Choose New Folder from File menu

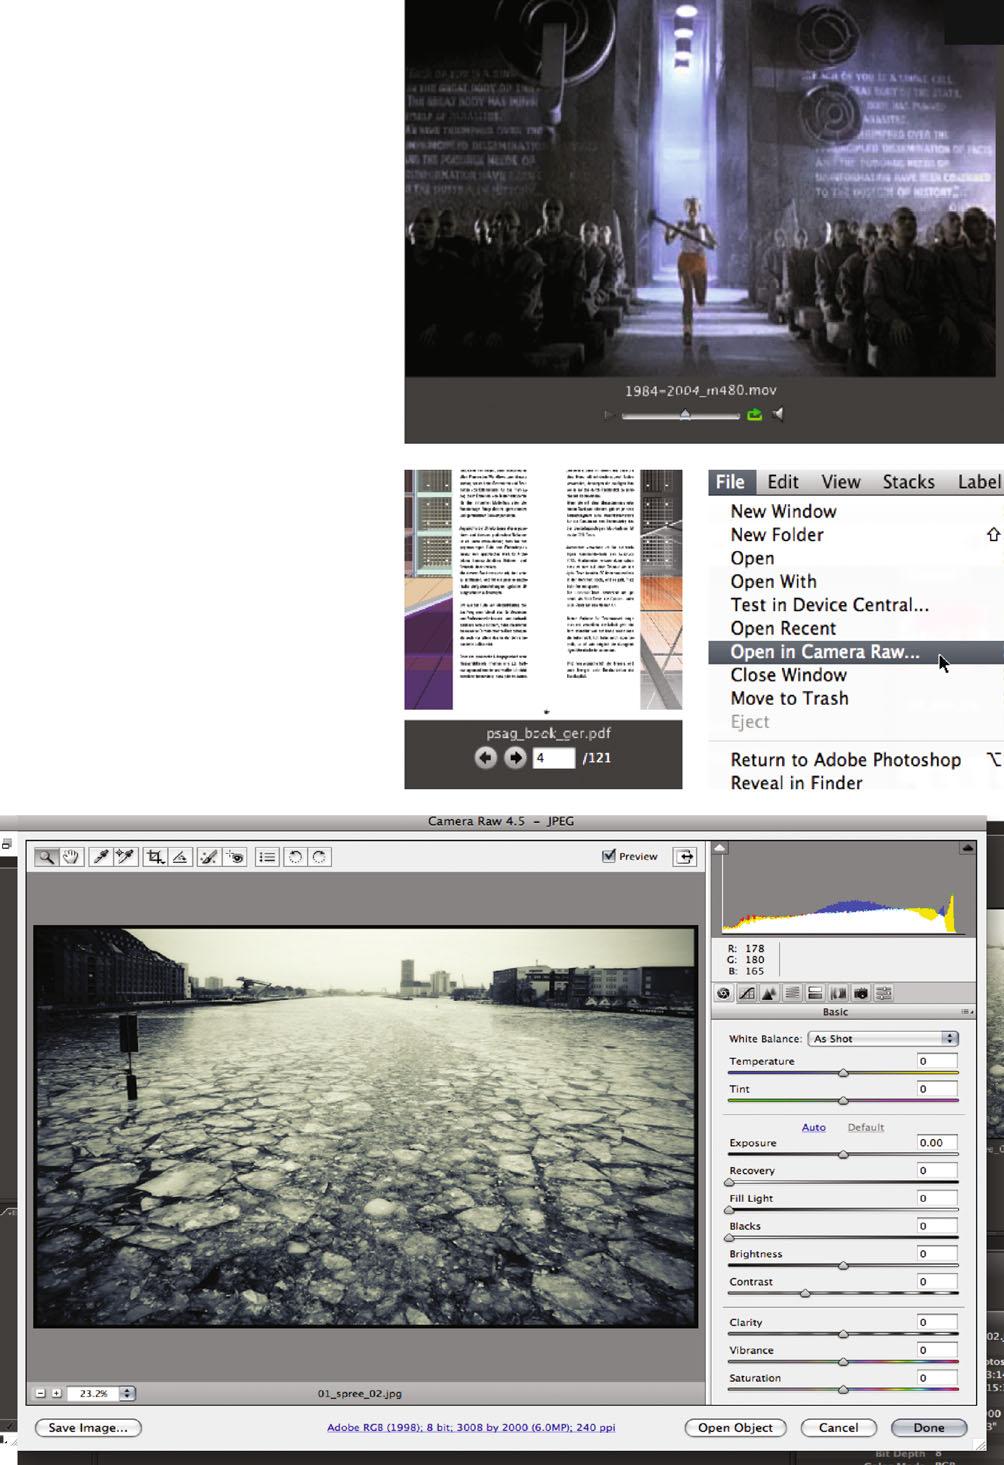tap(856, 535)
